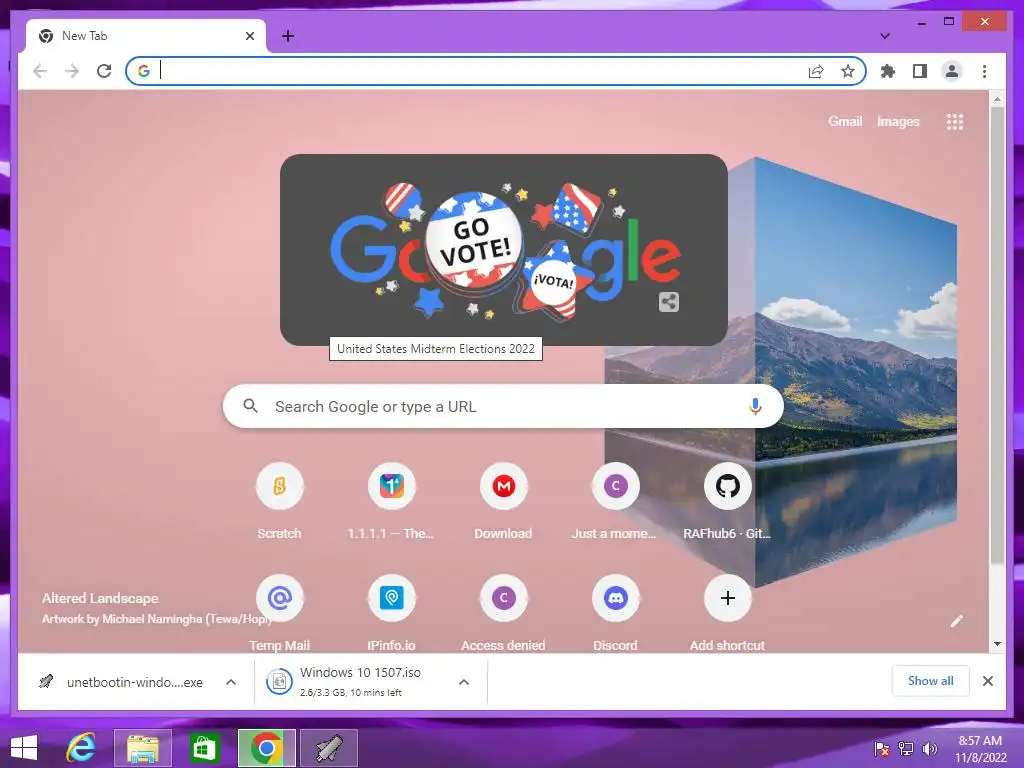Click the Windows 10 1507.iso download progress icon

(279, 682)
